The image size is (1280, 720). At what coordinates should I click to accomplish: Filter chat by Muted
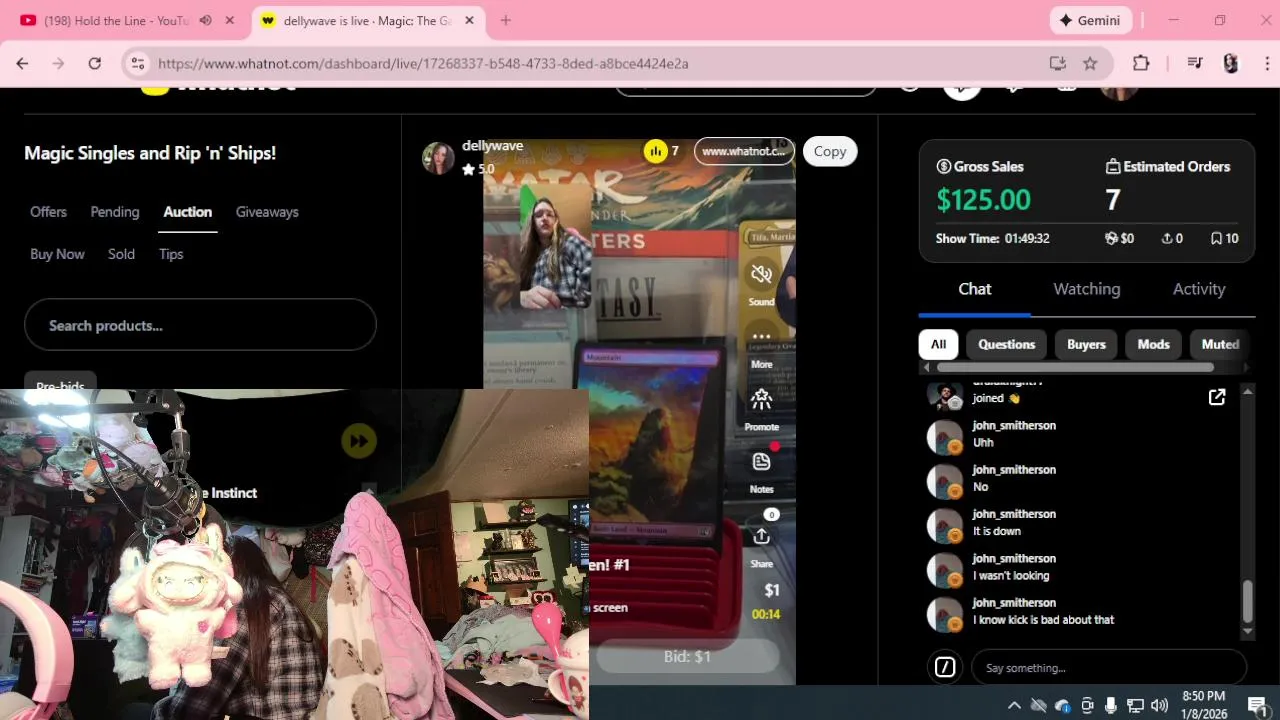tap(1220, 344)
